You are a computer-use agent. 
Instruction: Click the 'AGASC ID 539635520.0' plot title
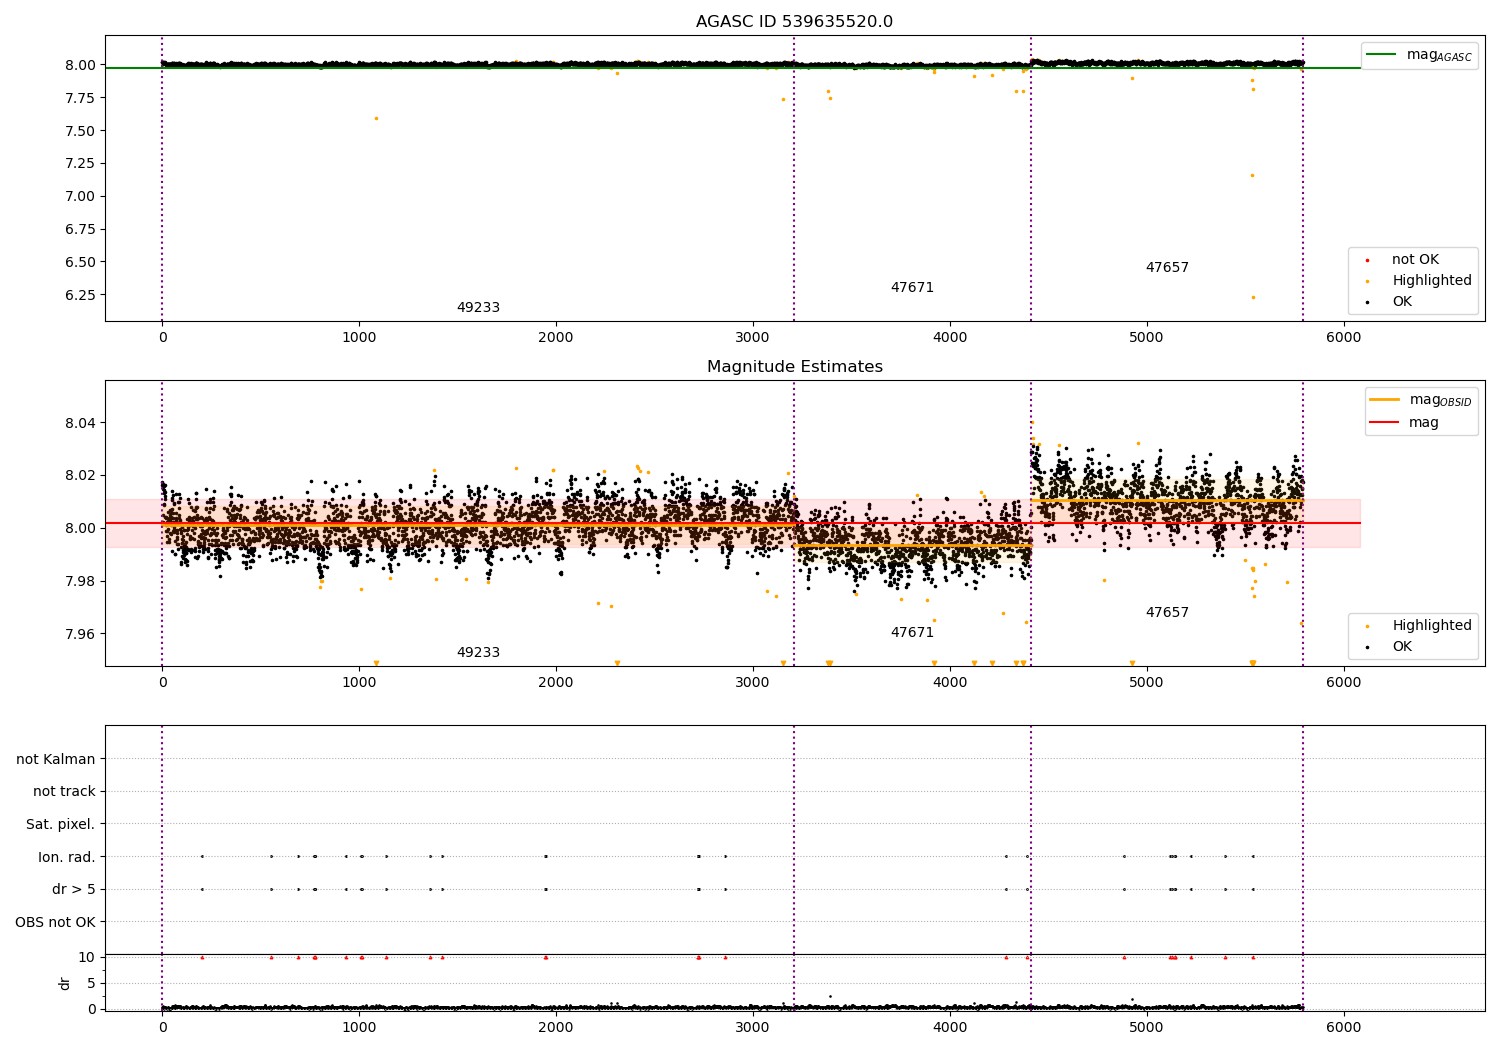point(794,22)
